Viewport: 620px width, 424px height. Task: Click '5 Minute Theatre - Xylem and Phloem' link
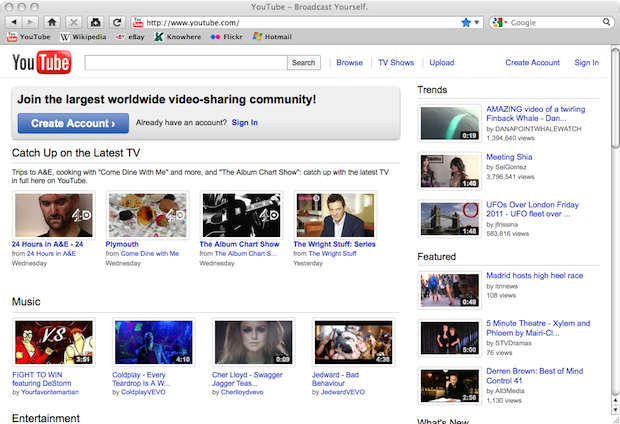coord(538,328)
